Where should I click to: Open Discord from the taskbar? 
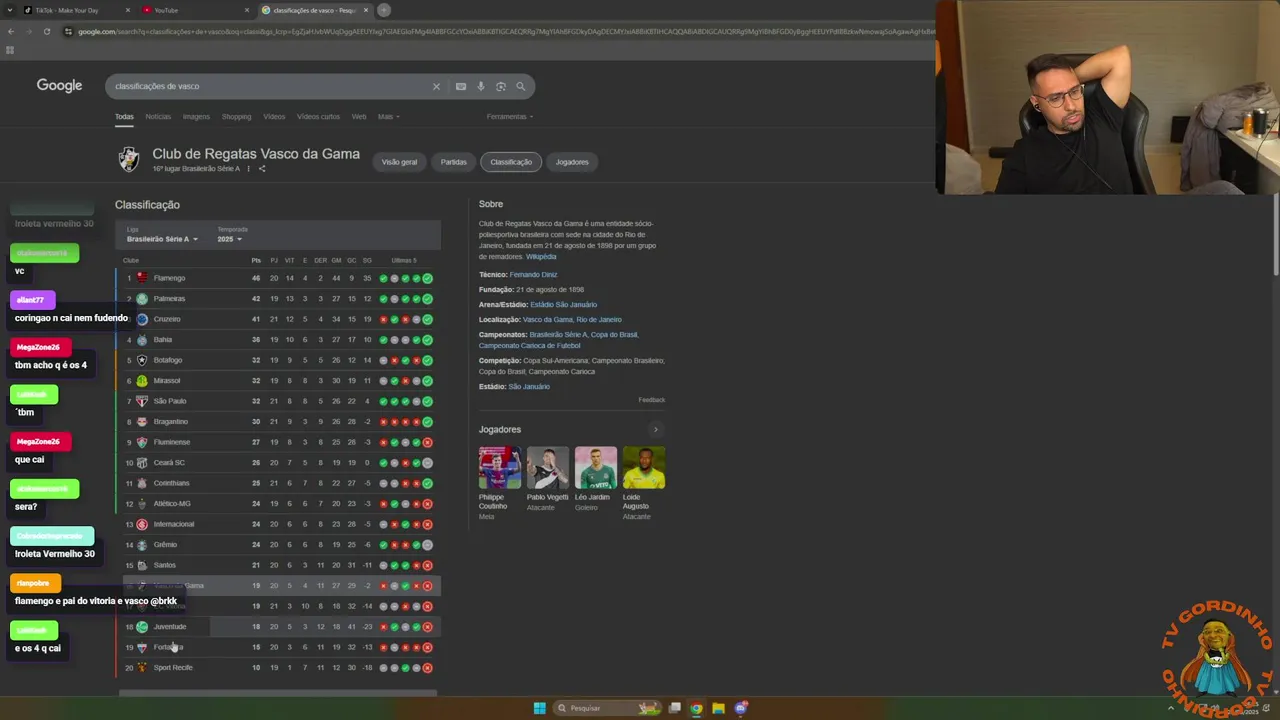[x=741, y=708]
